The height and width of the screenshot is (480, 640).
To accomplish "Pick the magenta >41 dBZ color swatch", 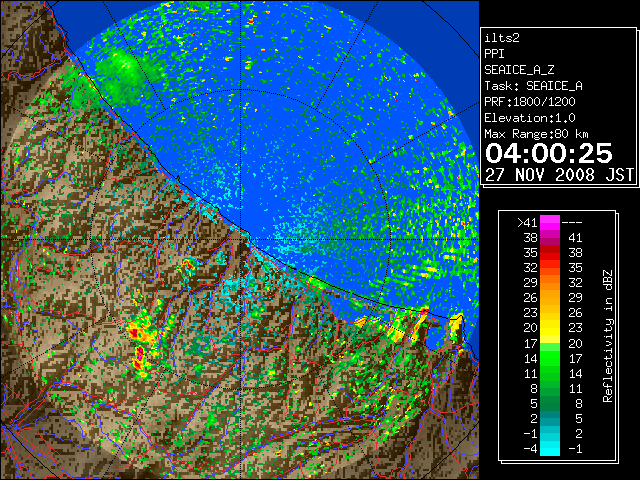I will click(550, 223).
